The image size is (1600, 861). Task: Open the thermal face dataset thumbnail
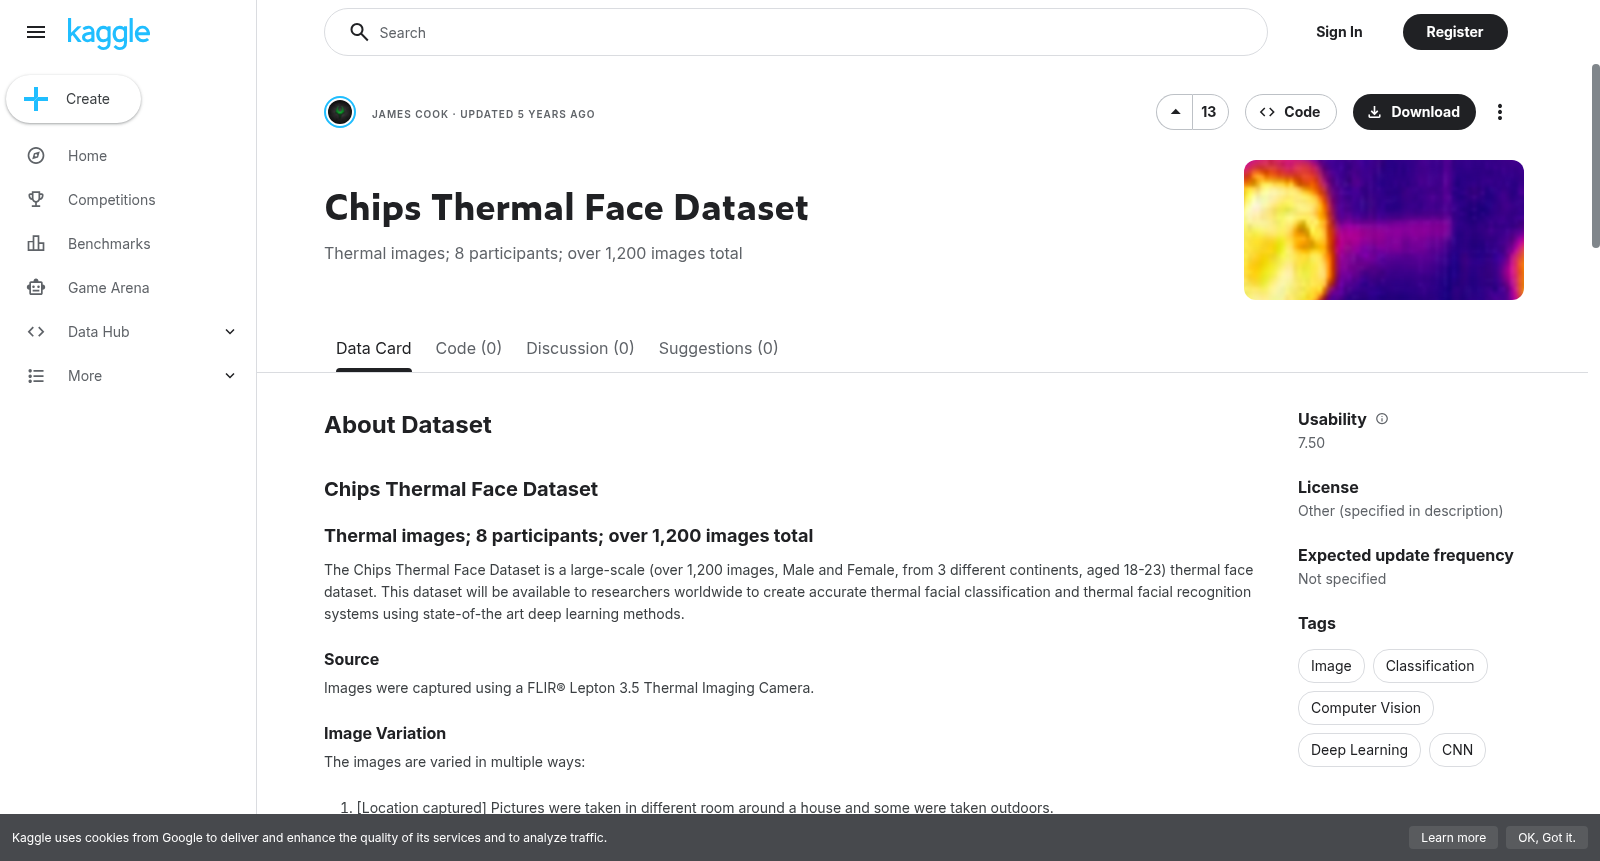click(1384, 230)
